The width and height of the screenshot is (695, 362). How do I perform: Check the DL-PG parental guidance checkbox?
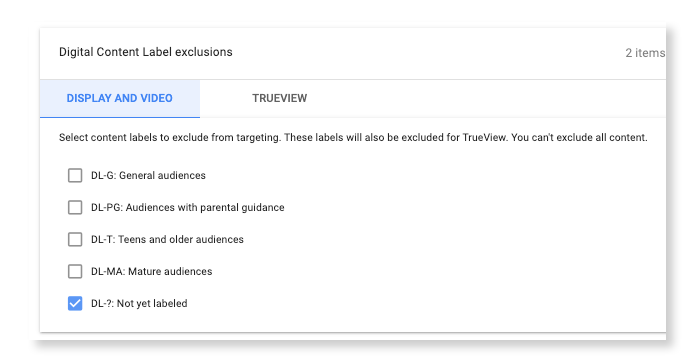pos(75,207)
